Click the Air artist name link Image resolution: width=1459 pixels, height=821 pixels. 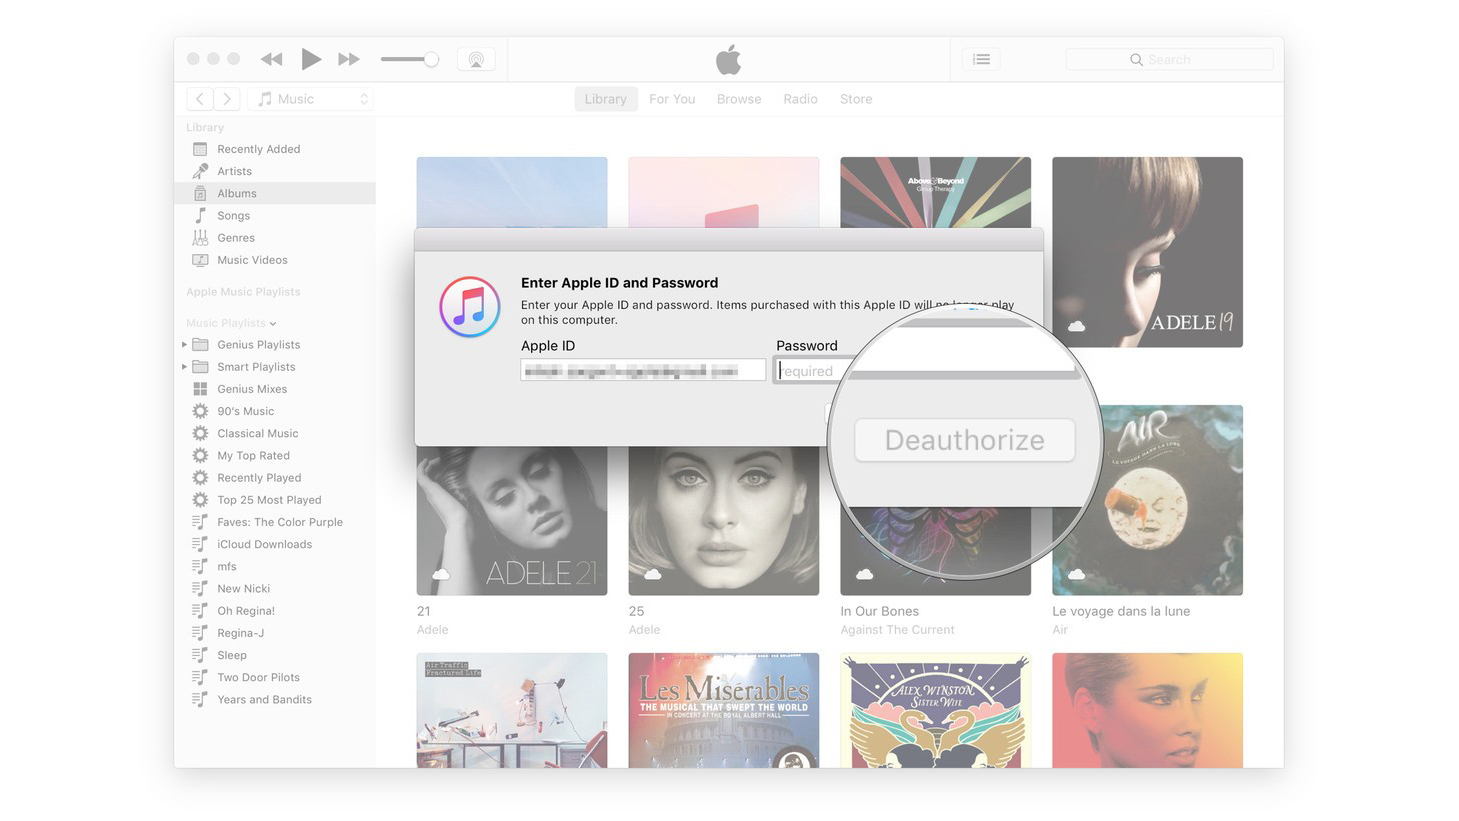(1060, 630)
